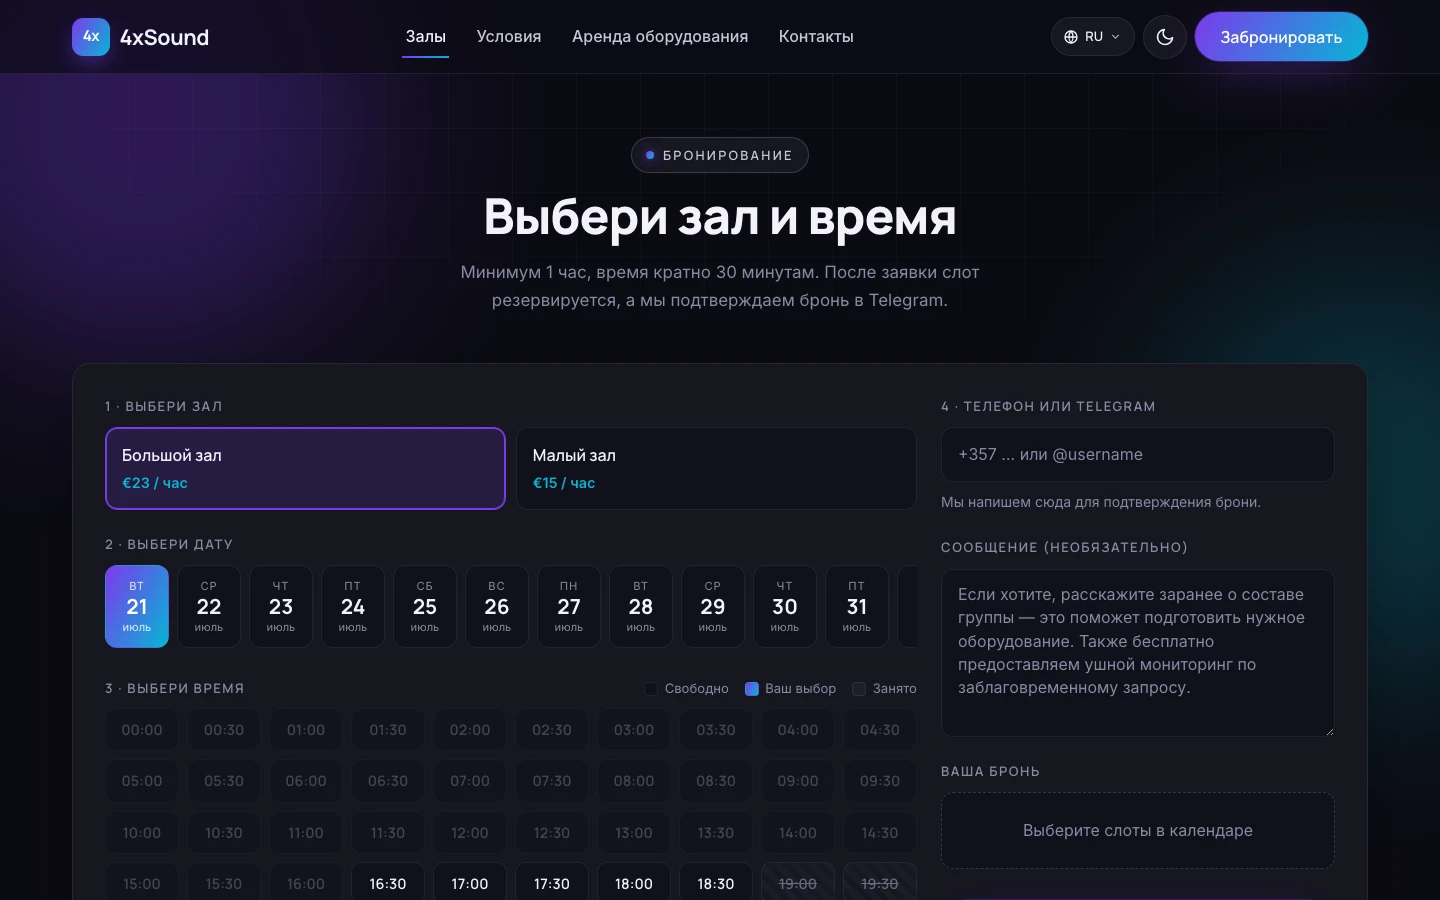Click the Свободно legend swatch
This screenshot has width=1440, height=900.
point(651,689)
